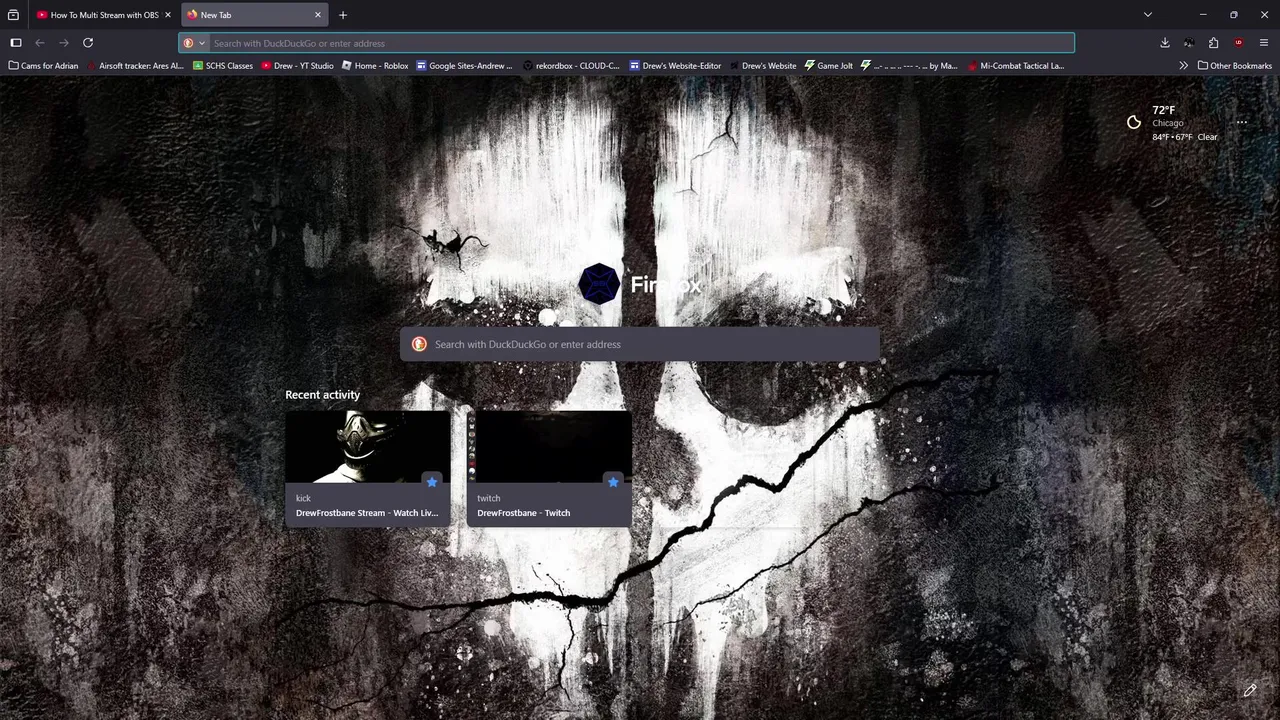Open the Firefox application hamburger menu

(1264, 43)
